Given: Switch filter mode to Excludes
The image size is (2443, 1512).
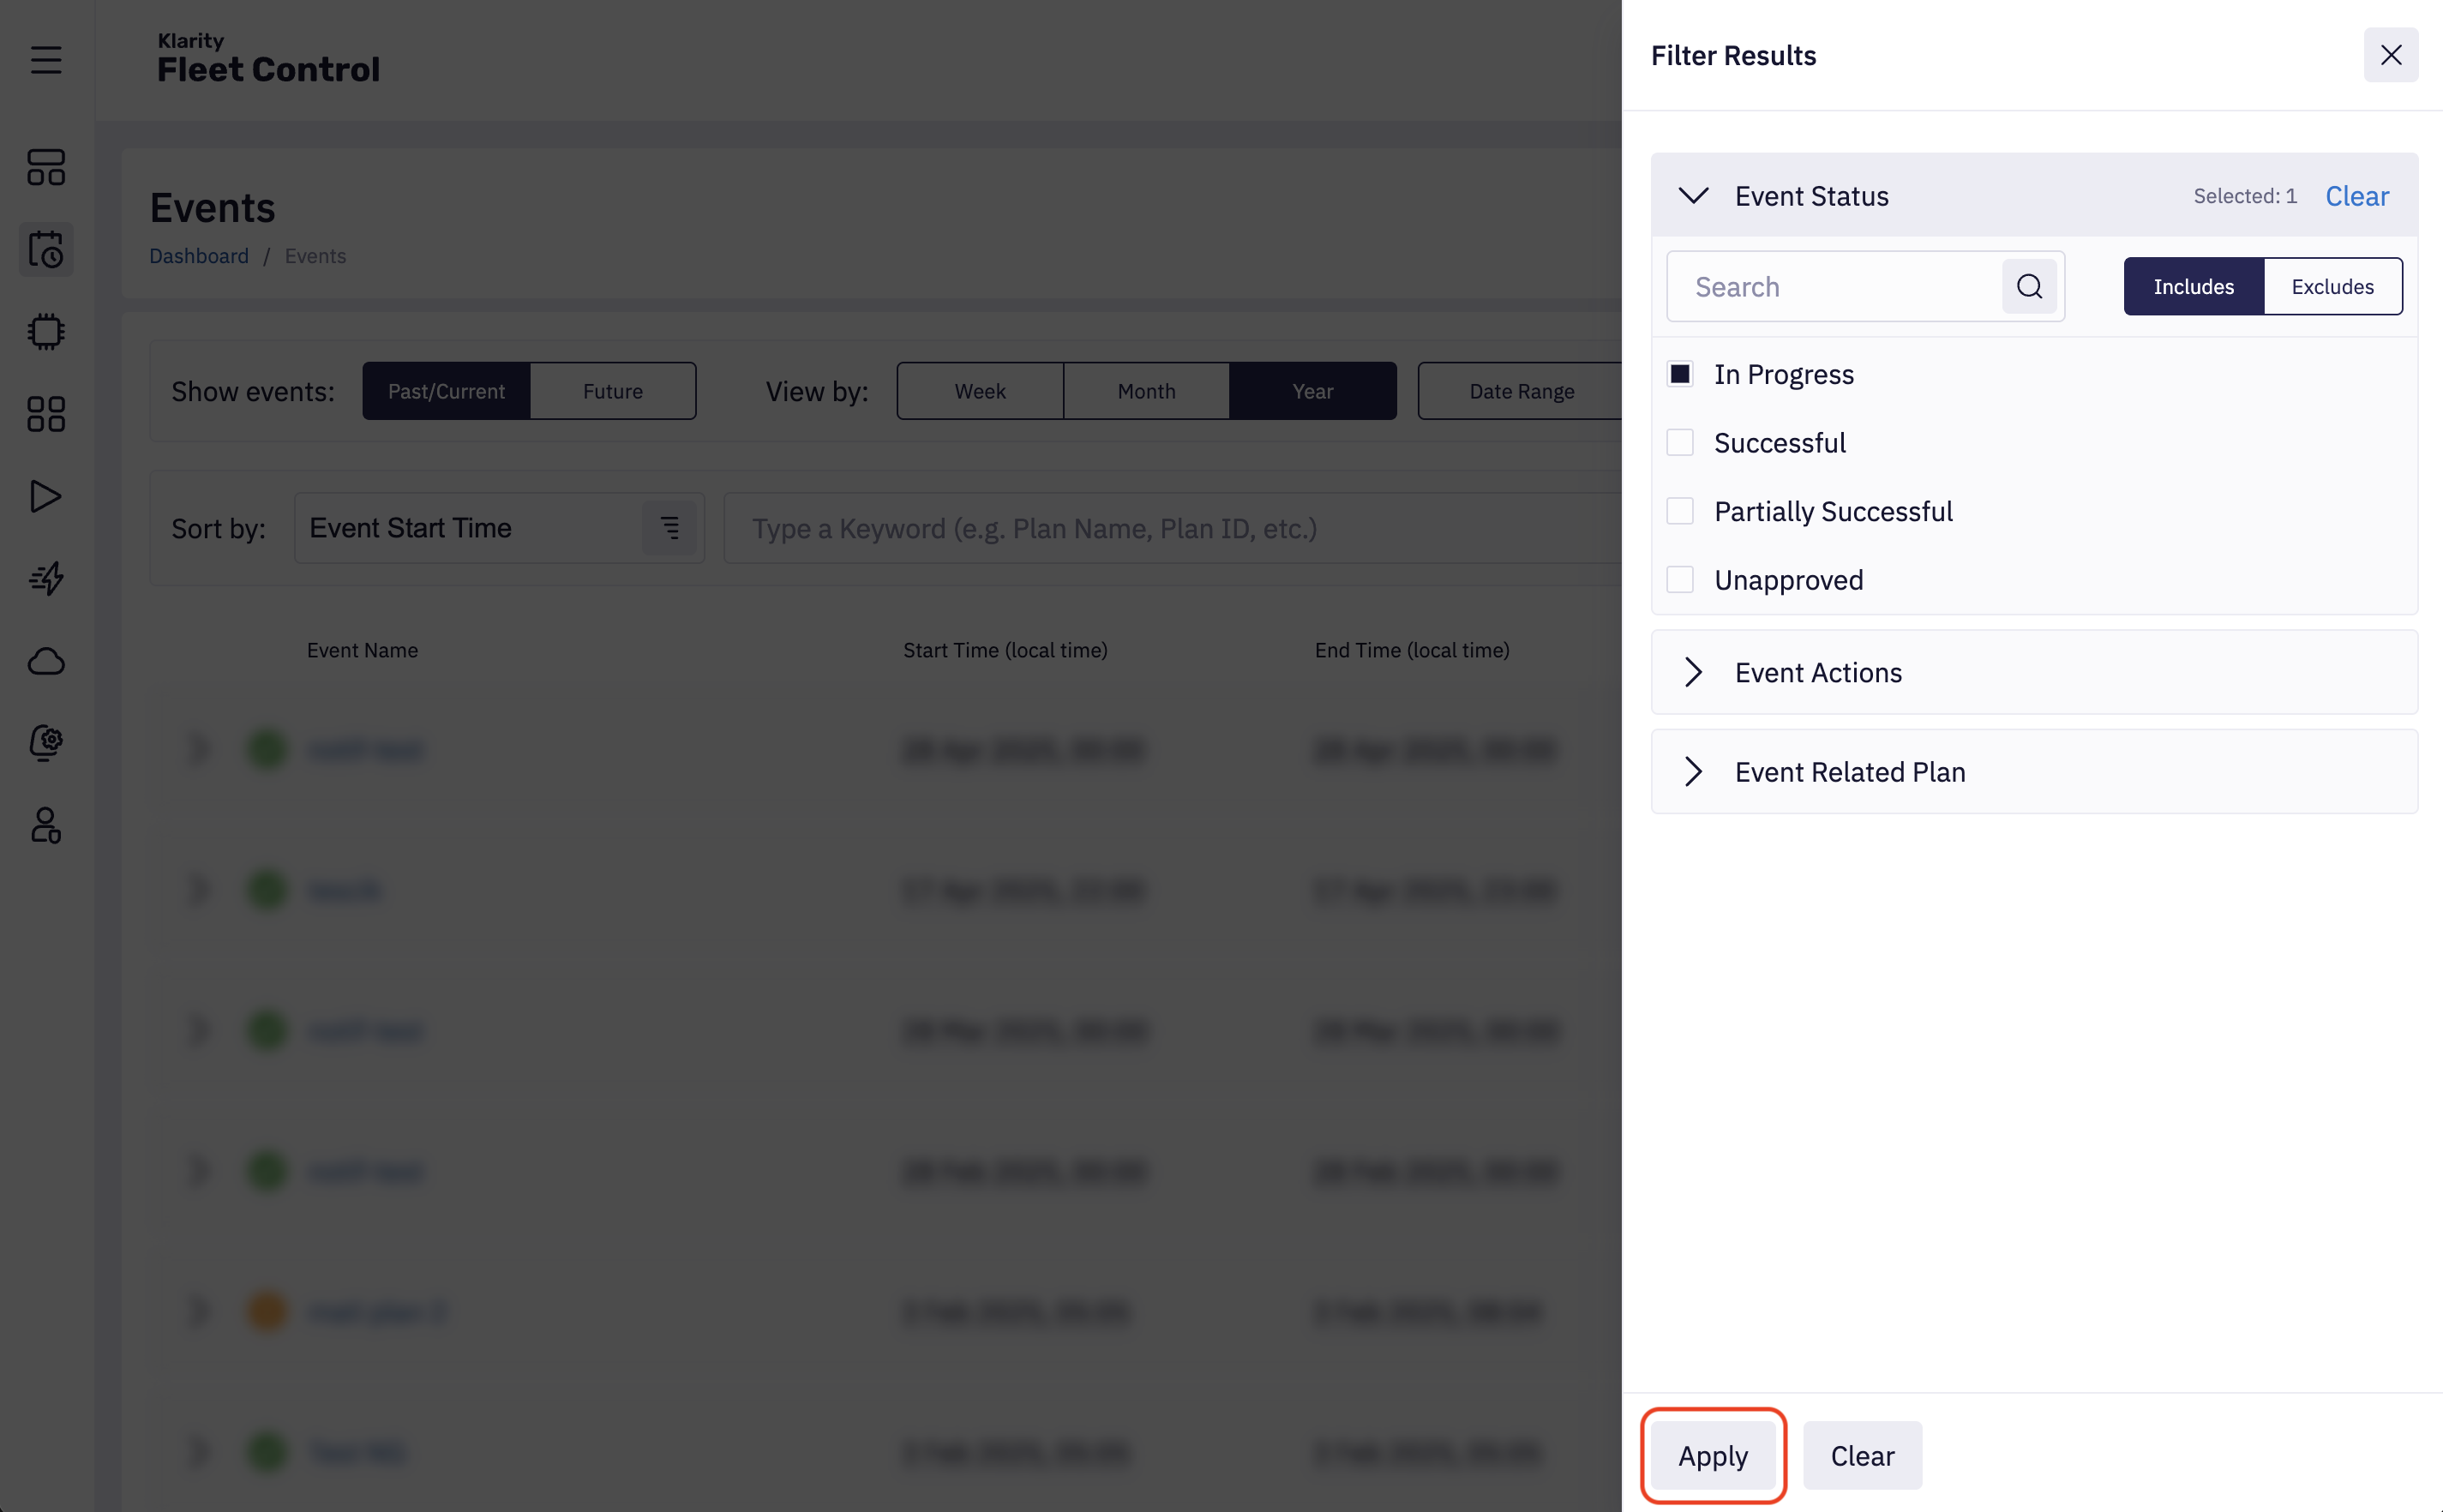Looking at the screenshot, I should coord(2332,287).
